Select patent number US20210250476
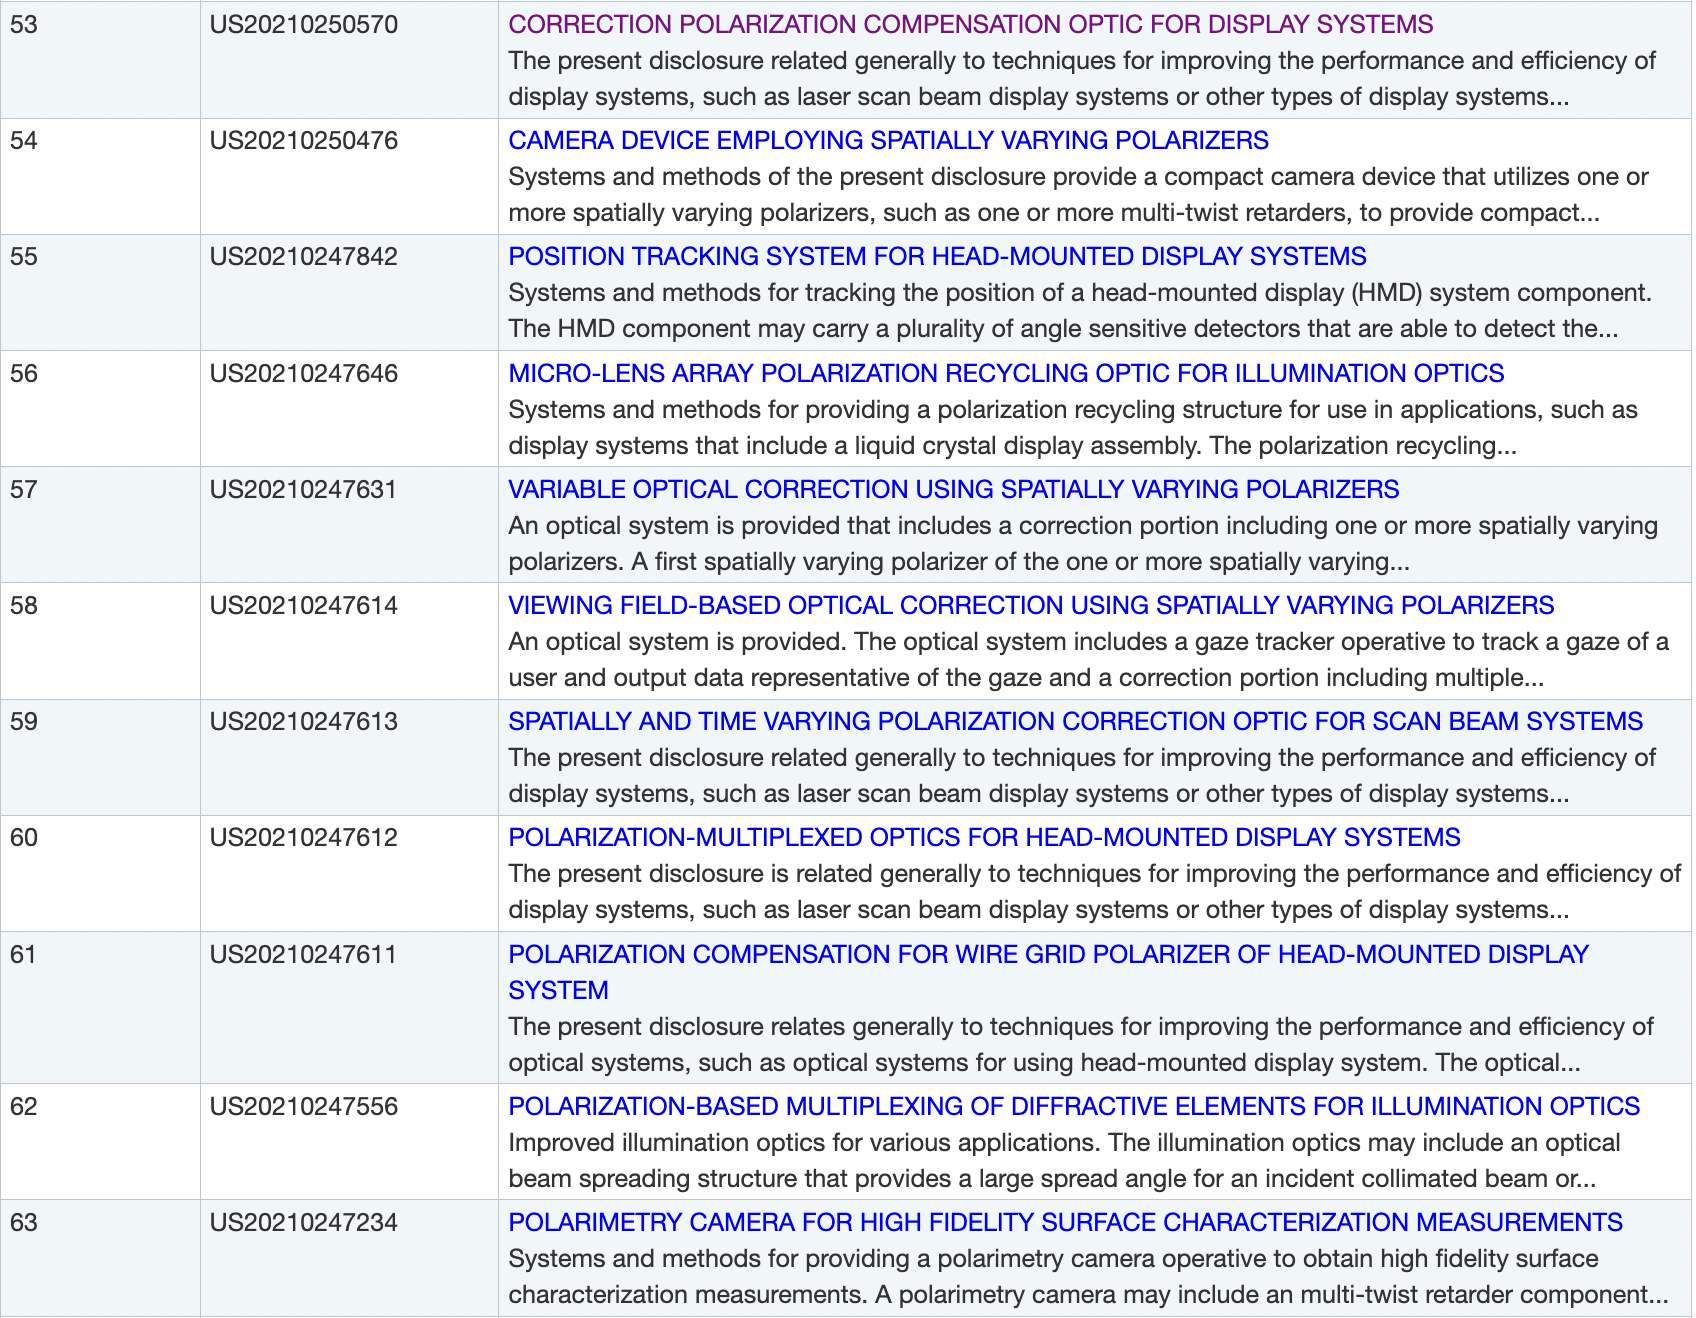Viewport: 1696px width, 1318px height. [304, 140]
